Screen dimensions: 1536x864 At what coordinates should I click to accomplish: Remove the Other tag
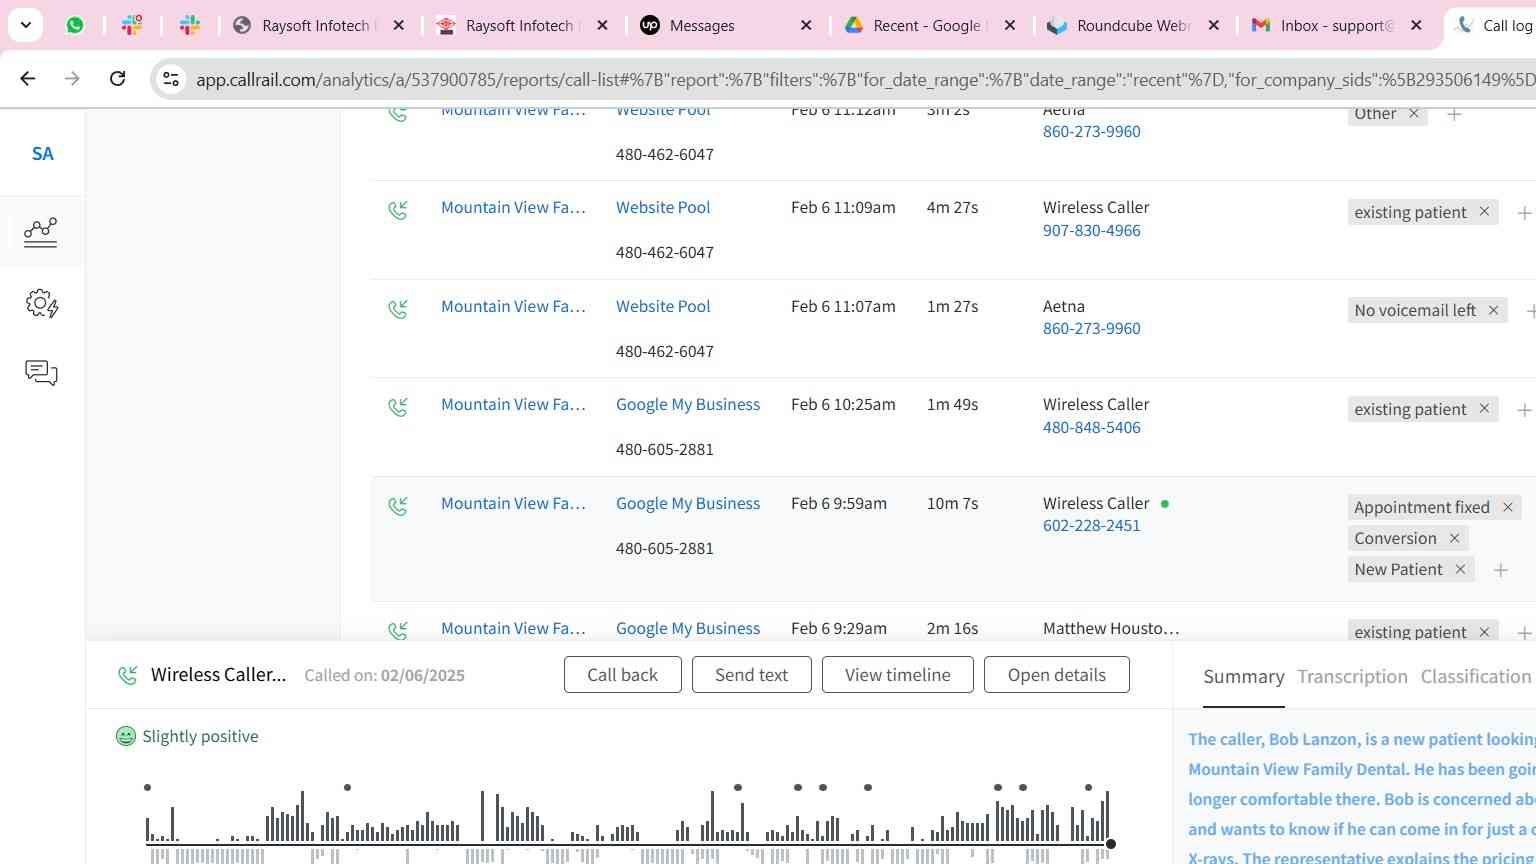point(1414,113)
